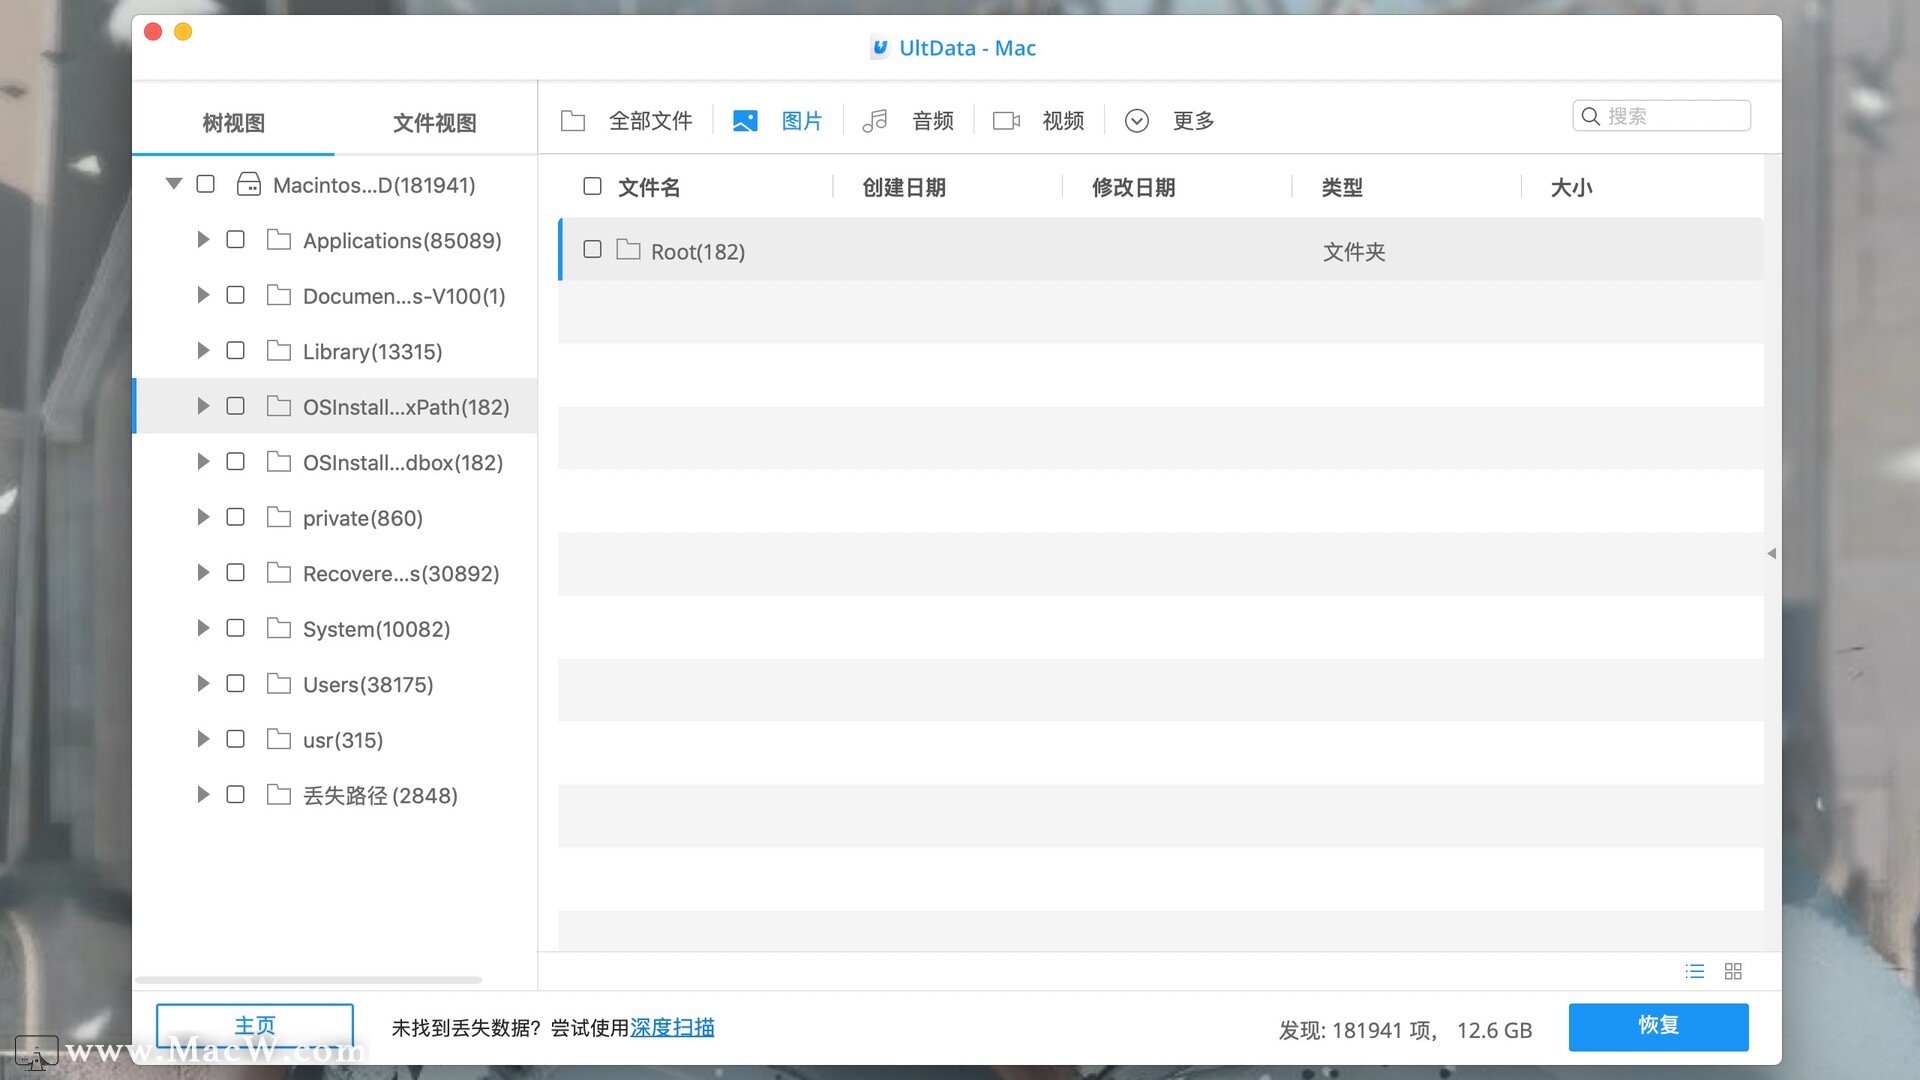Switch to grid thumbnail view icon

tap(1733, 971)
